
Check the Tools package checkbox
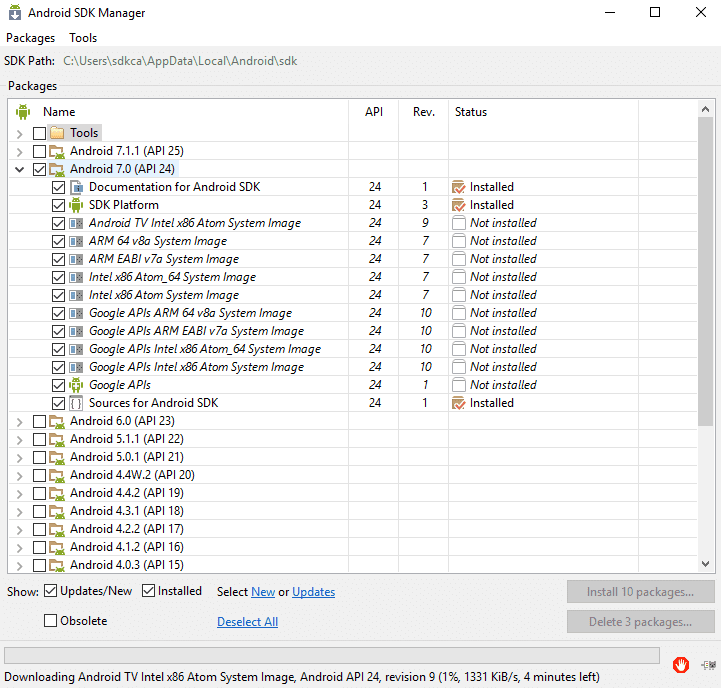click(x=40, y=133)
